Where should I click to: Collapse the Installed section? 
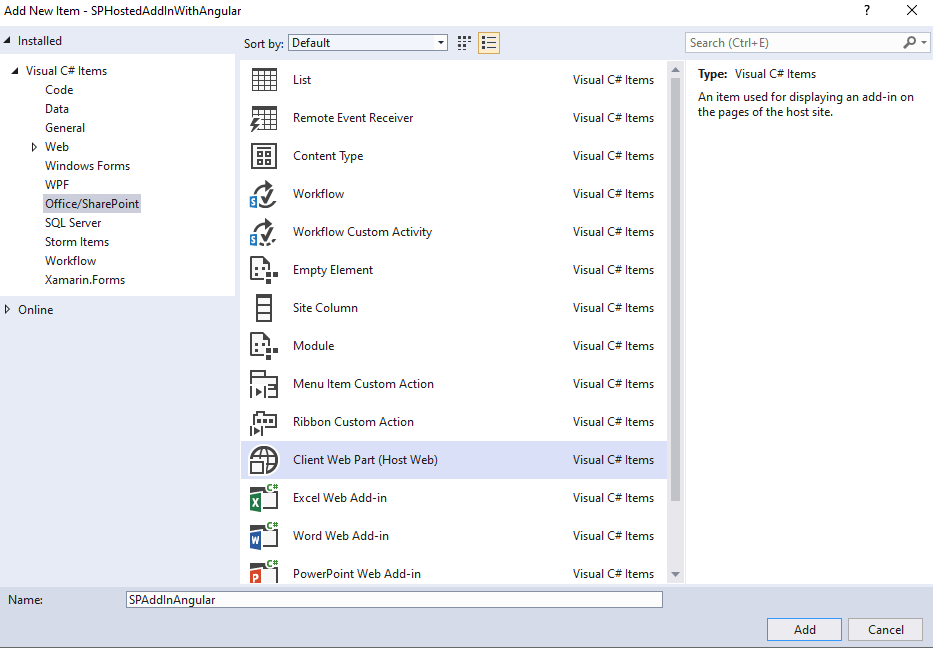[7, 40]
